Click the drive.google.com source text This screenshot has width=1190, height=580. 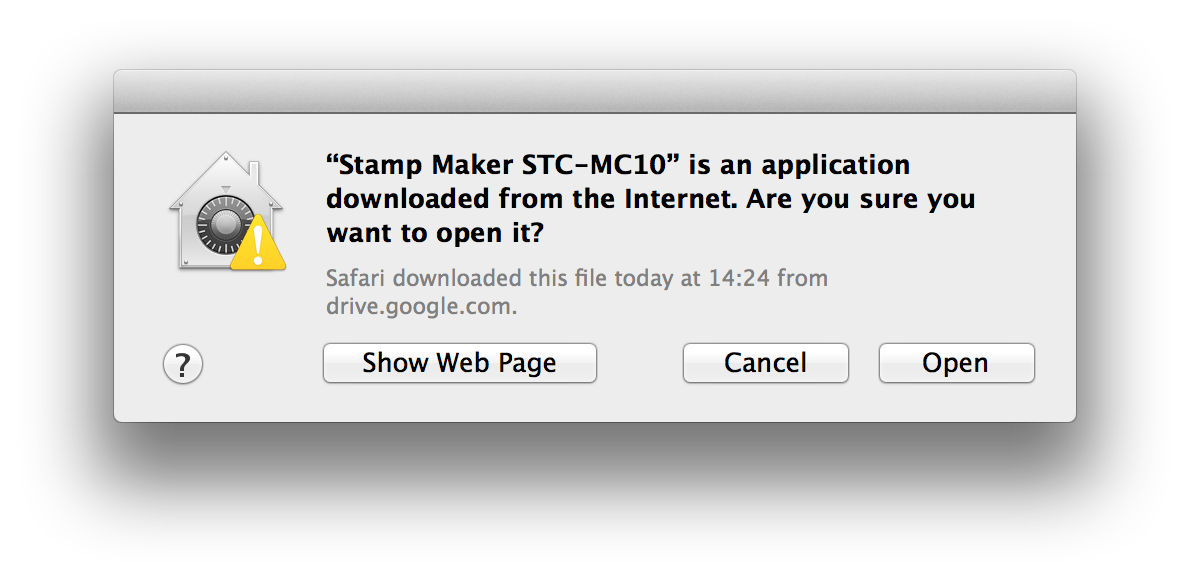[x=422, y=307]
